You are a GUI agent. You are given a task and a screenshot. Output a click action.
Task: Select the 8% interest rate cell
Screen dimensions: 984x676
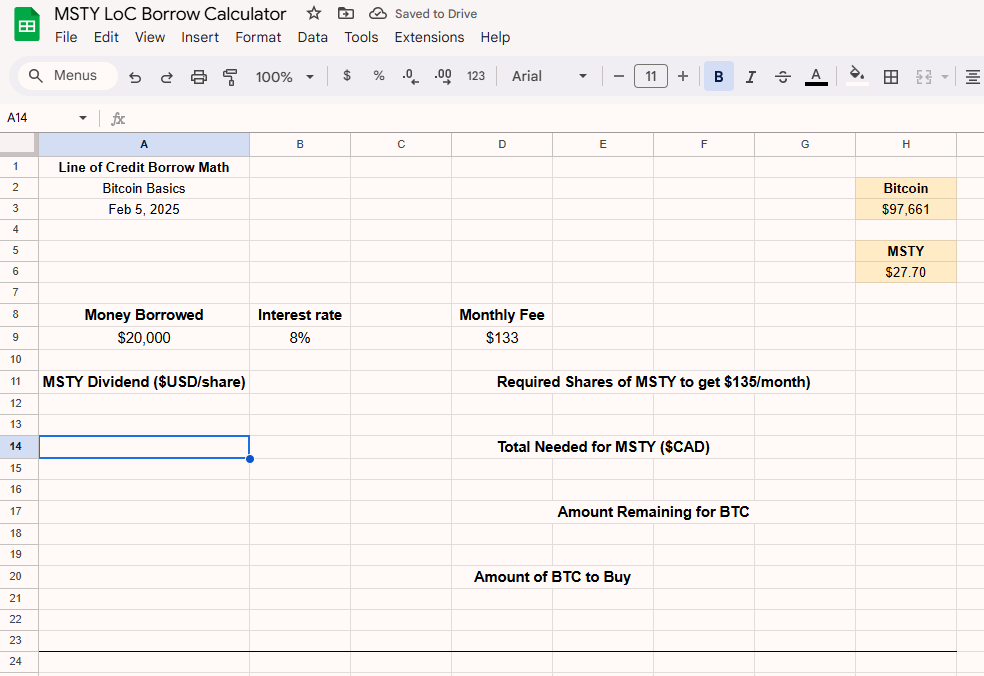tap(300, 338)
